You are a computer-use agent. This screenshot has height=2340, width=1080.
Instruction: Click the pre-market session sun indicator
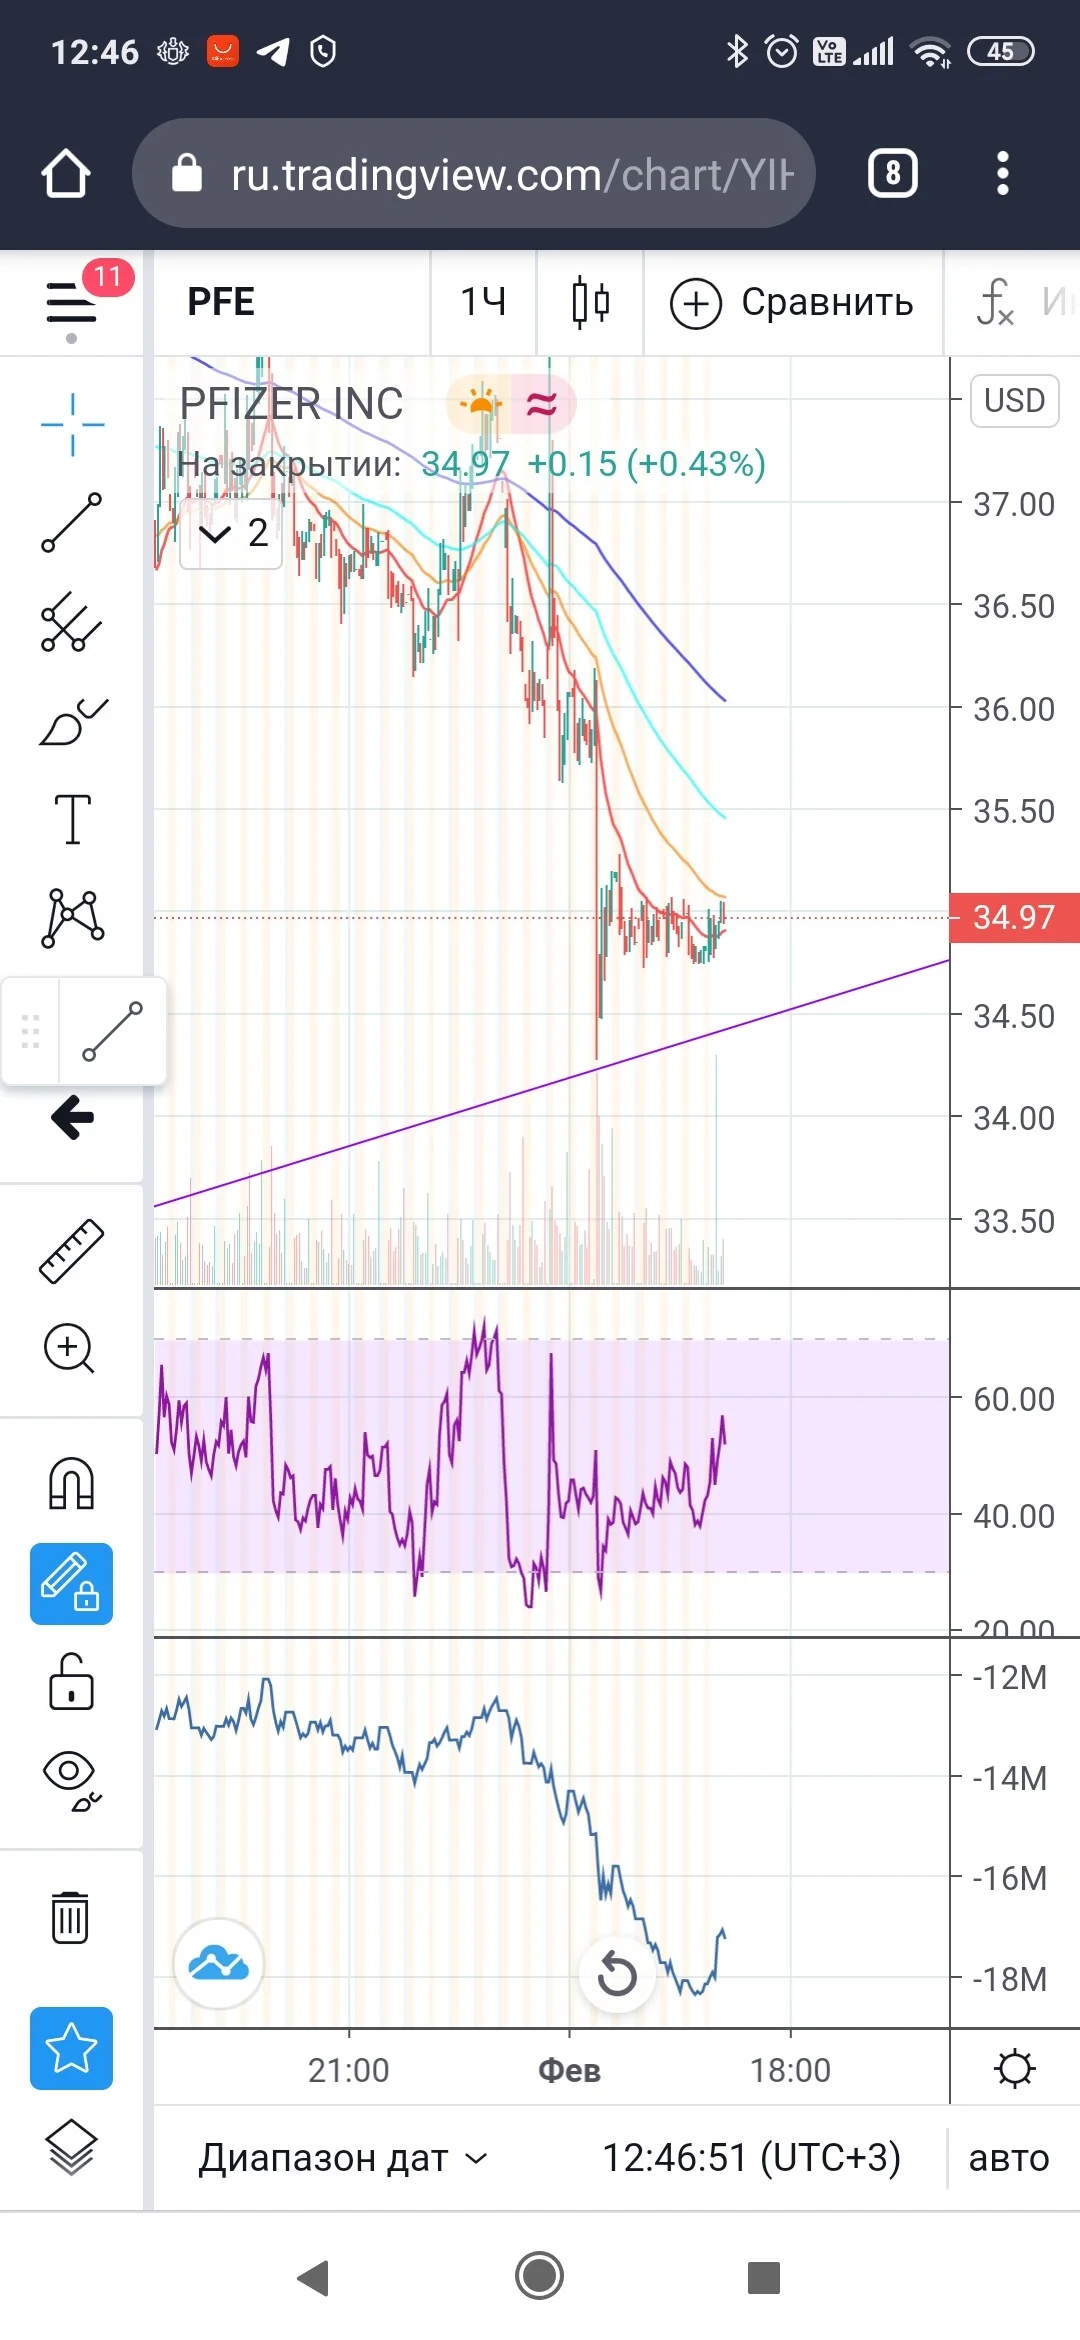pos(481,404)
